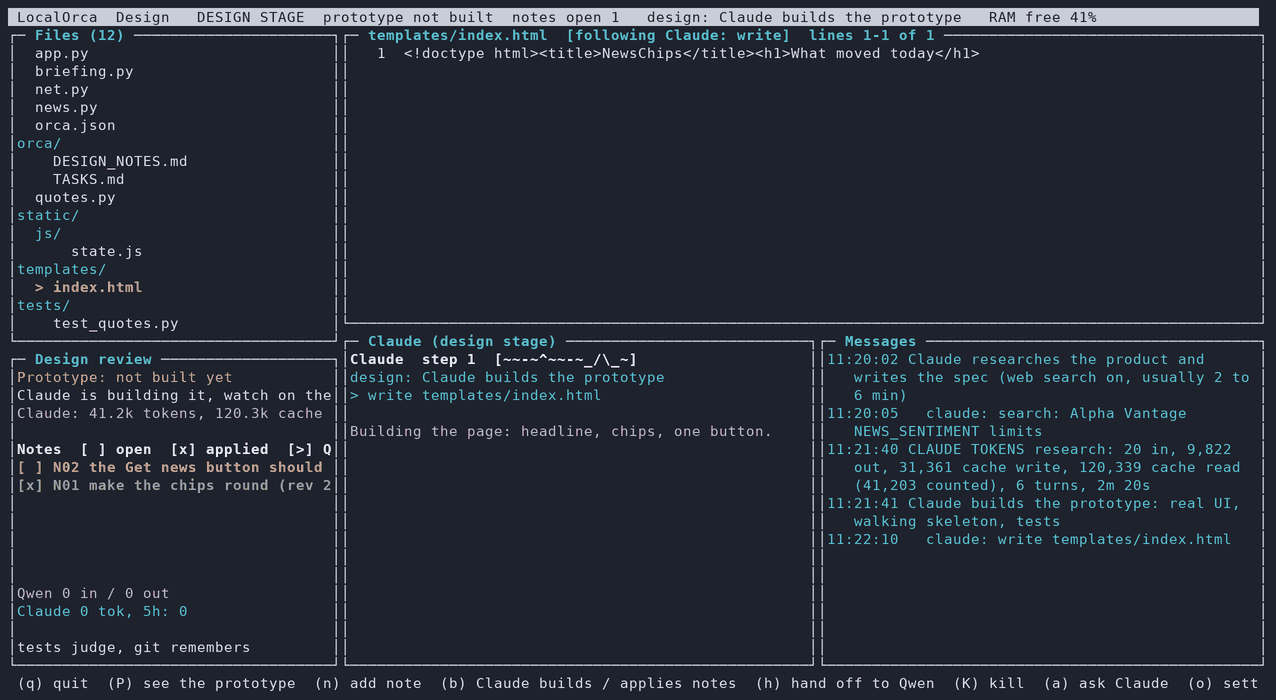Click 'design: Claude builds the prototype' in Claude panel
This screenshot has width=1276, height=700.
pyautogui.click(x=507, y=377)
